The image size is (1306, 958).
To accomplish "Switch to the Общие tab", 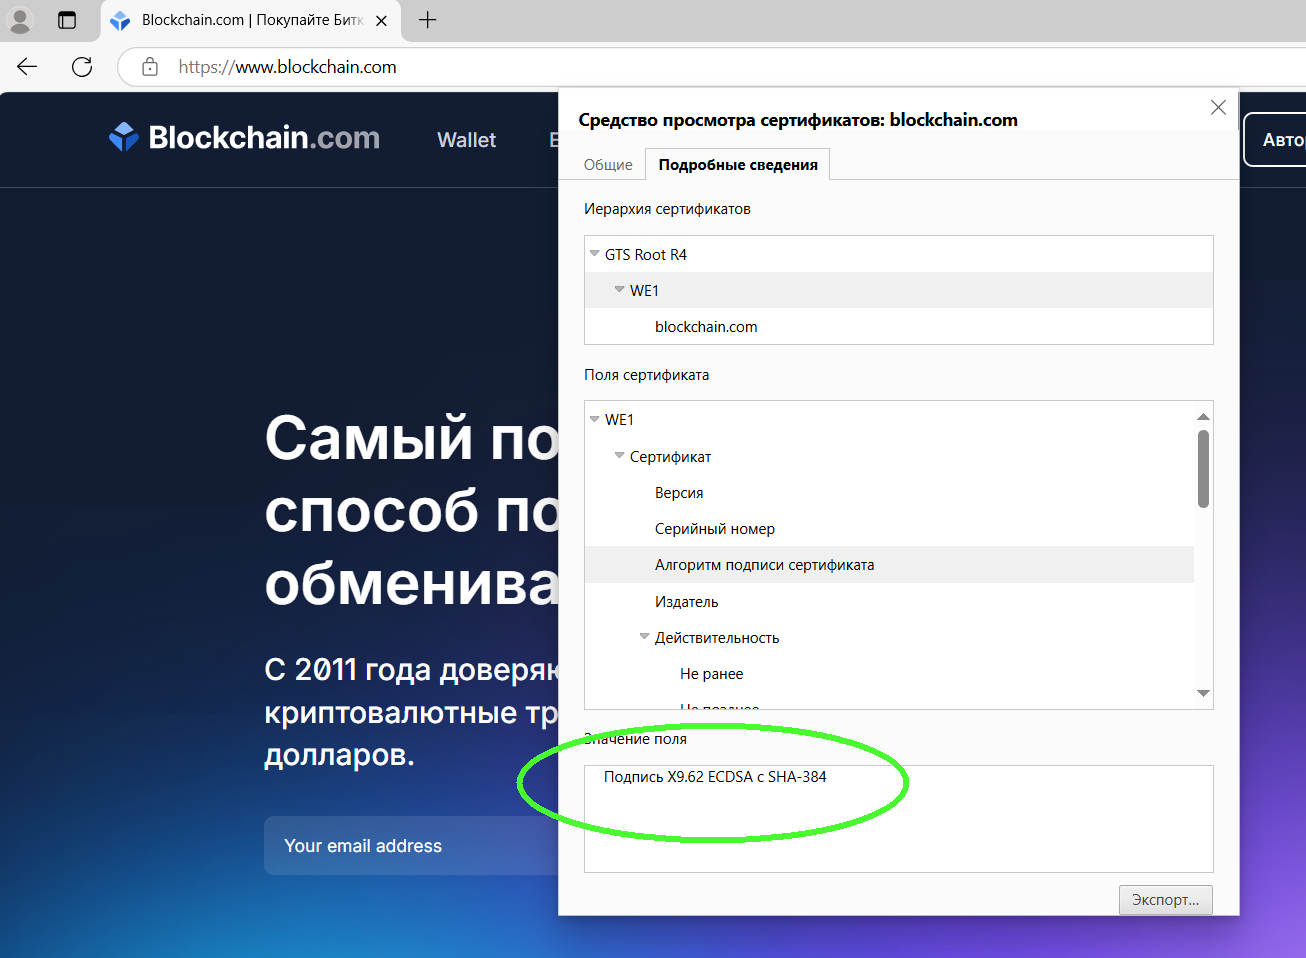I will click(x=608, y=165).
